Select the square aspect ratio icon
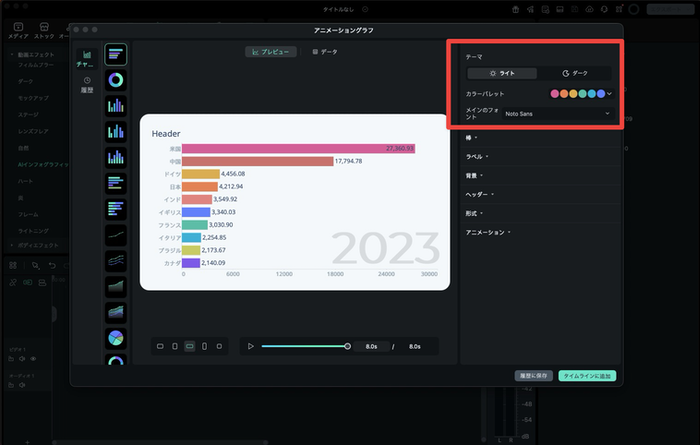The height and width of the screenshot is (445, 700). [219, 346]
